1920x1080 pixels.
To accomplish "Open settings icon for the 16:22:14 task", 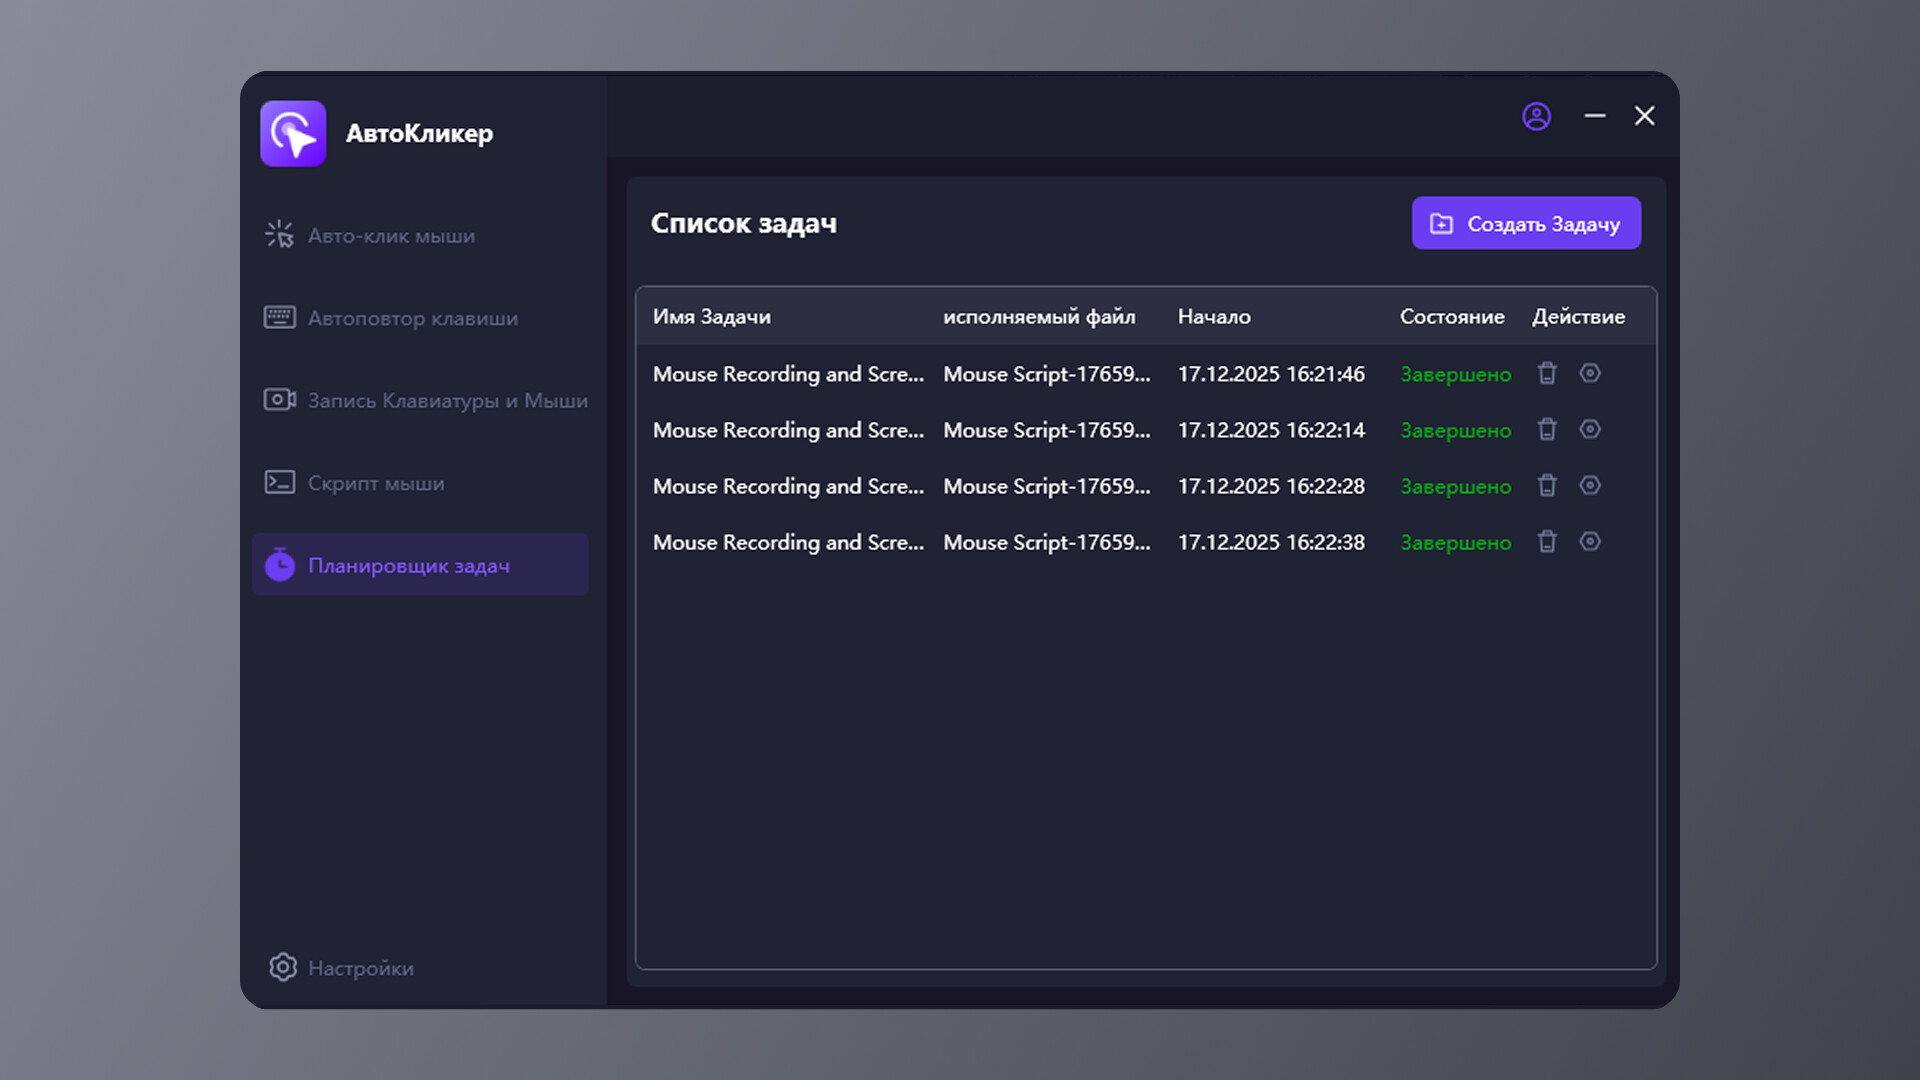I will pyautogui.click(x=1590, y=430).
